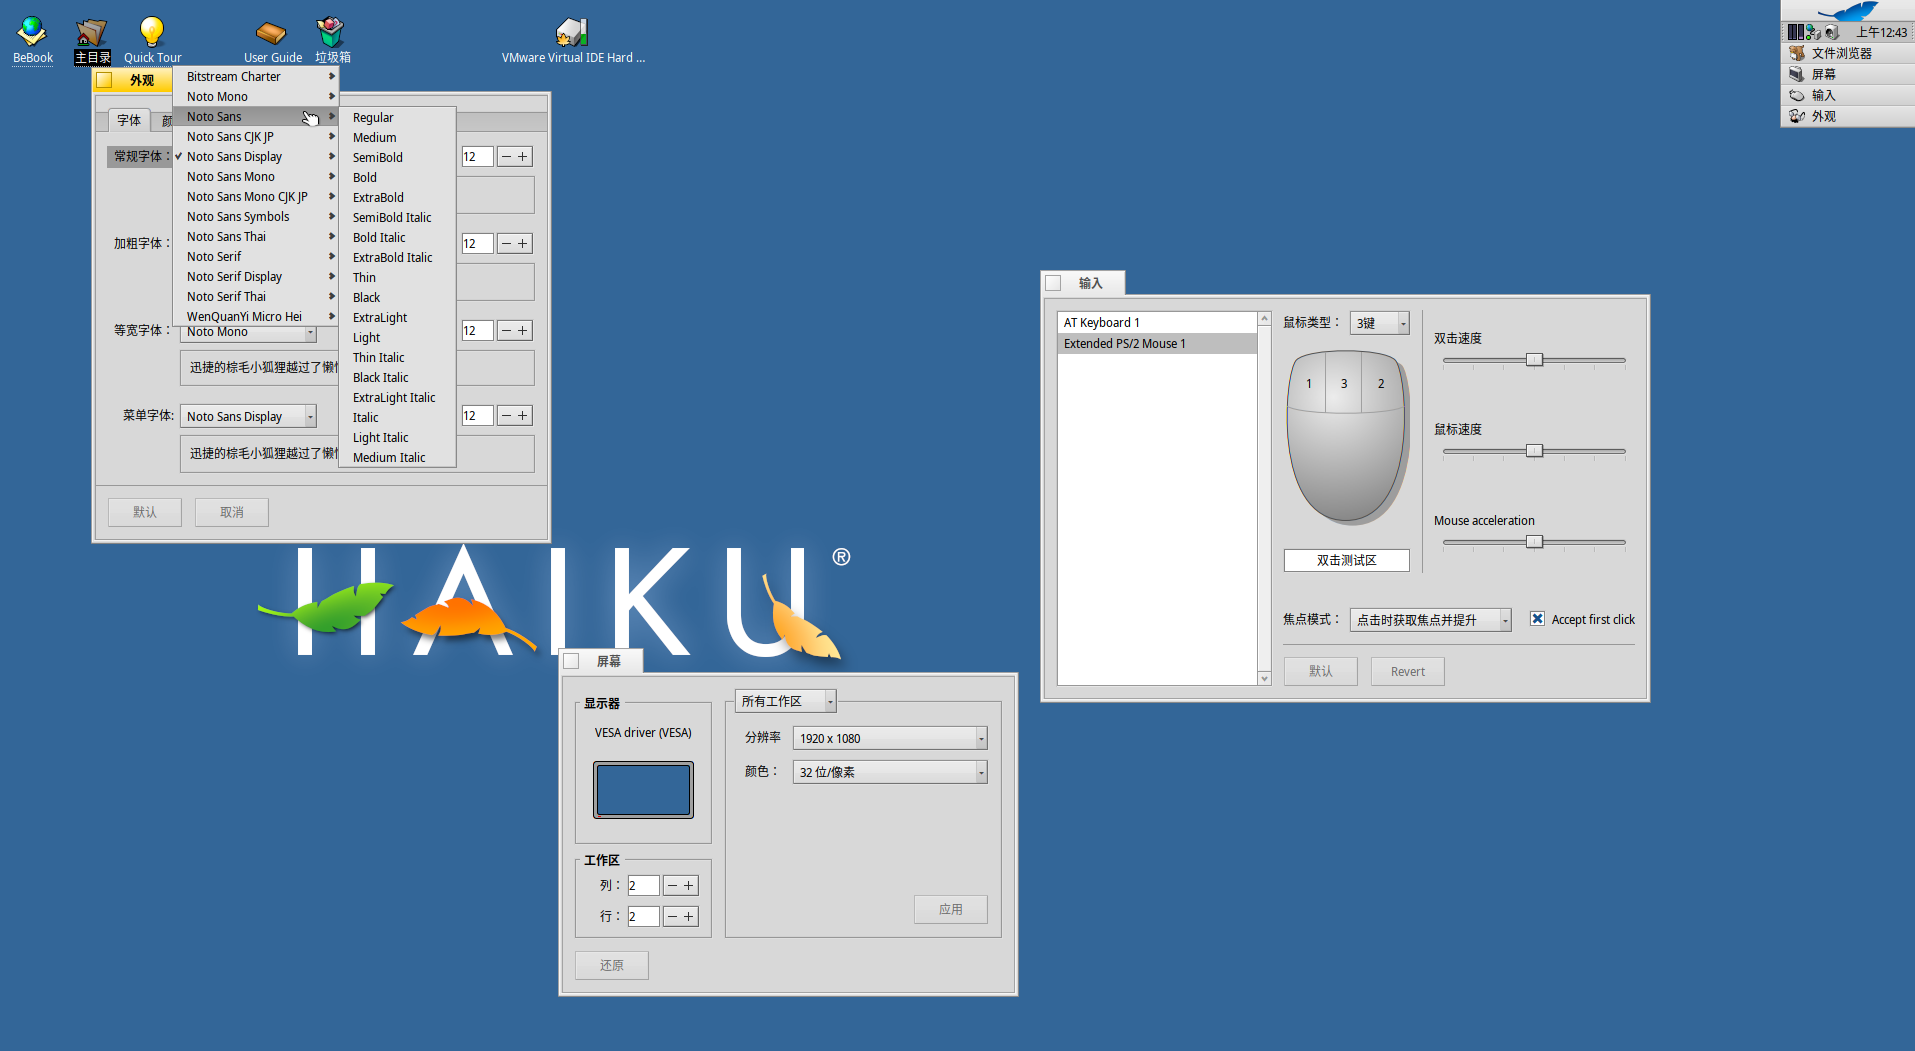Switch to the 颜色 tab in Appearance
The height and width of the screenshot is (1051, 1915).
167,120
